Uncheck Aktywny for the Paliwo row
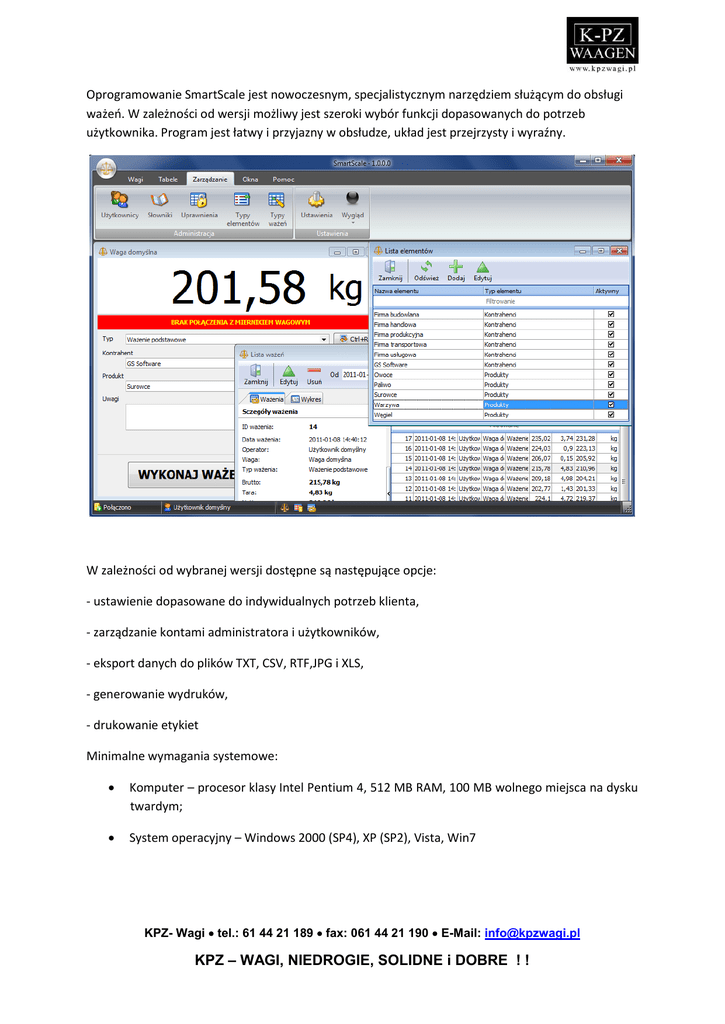This screenshot has height=1024, width=725. [611, 384]
